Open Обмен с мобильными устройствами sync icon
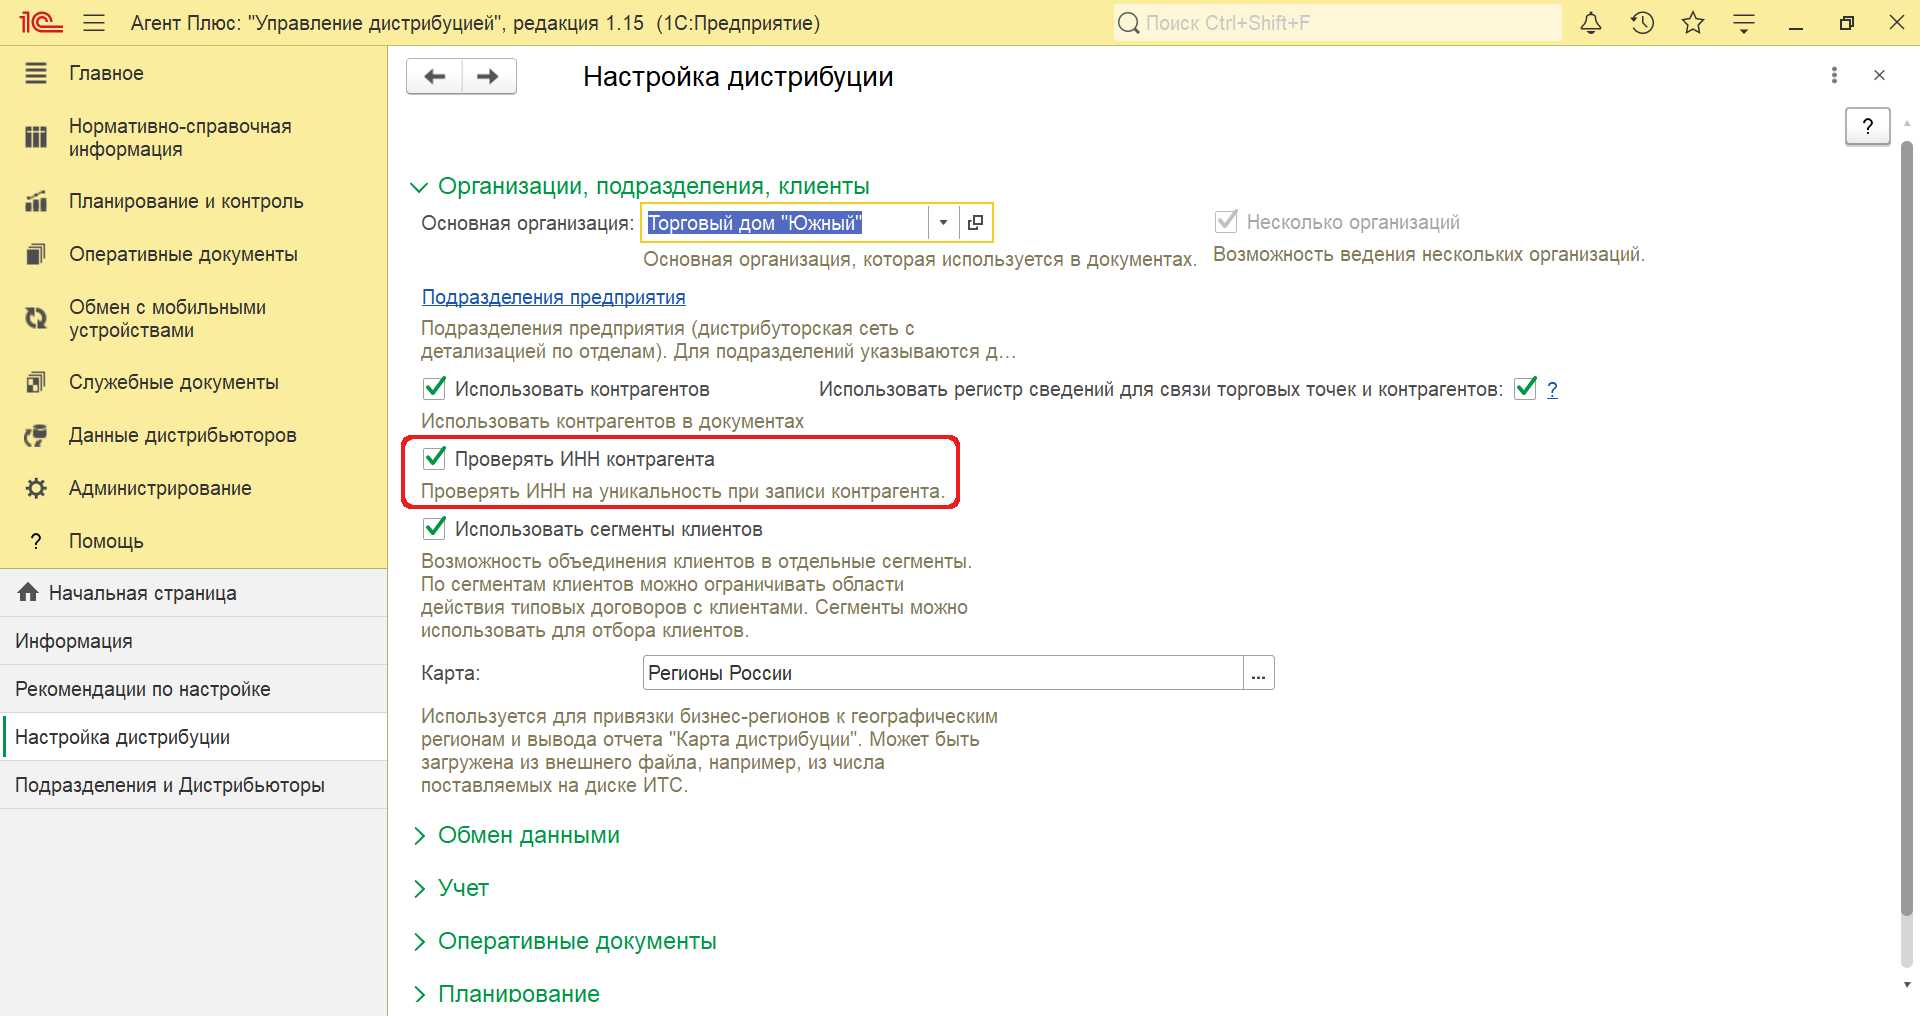The image size is (1920, 1016). pyautogui.click(x=36, y=318)
